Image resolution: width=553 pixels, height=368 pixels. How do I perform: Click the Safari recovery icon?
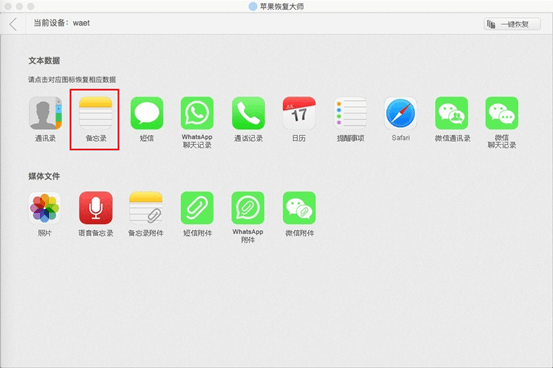[401, 113]
